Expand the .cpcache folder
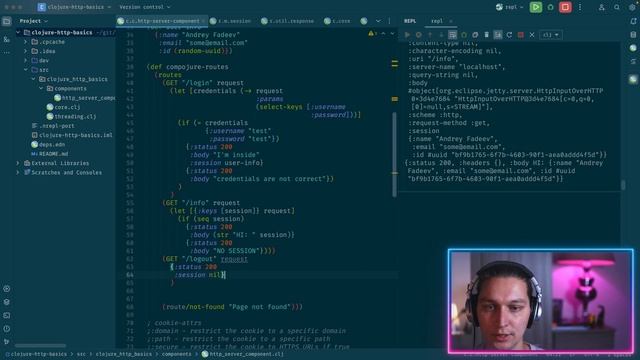 (x=26, y=42)
